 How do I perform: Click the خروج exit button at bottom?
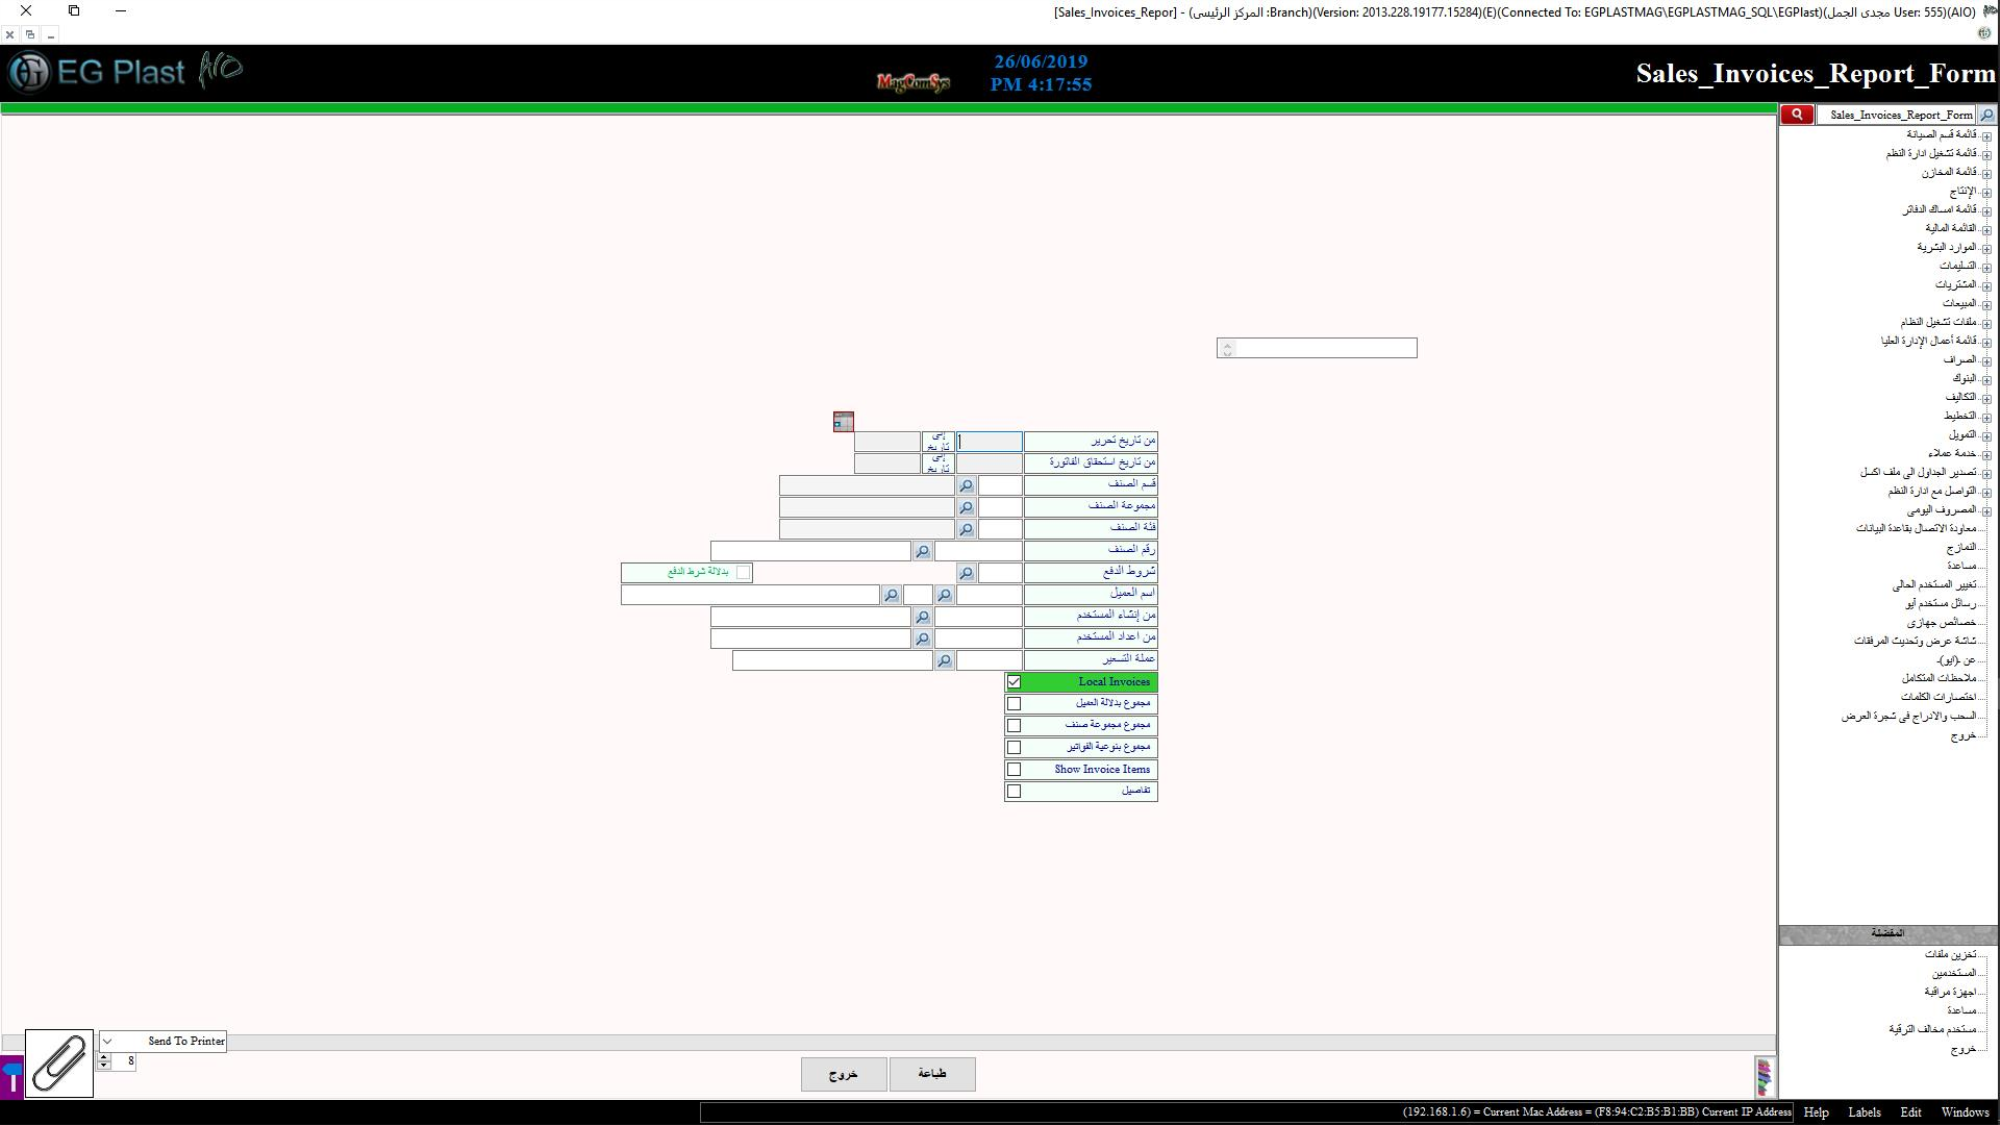843,1074
